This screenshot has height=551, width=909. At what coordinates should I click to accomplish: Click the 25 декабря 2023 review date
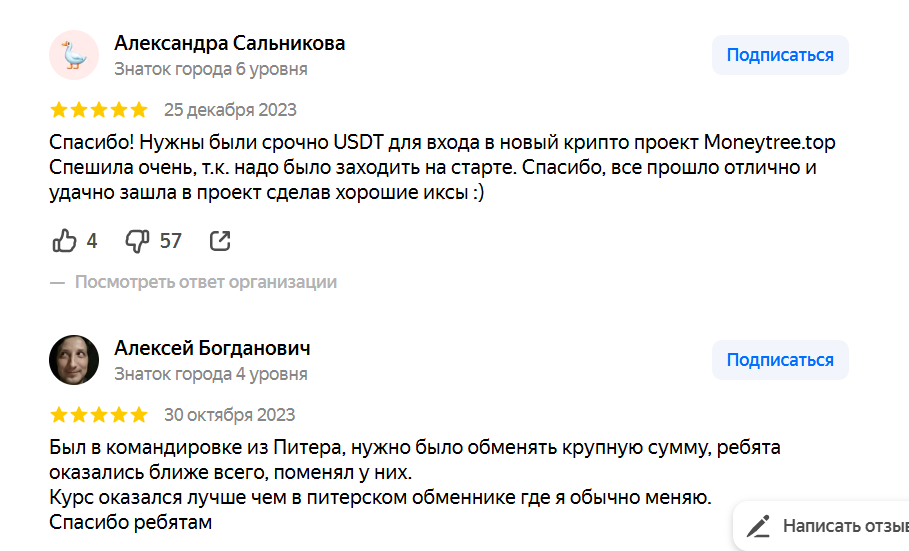(230, 110)
